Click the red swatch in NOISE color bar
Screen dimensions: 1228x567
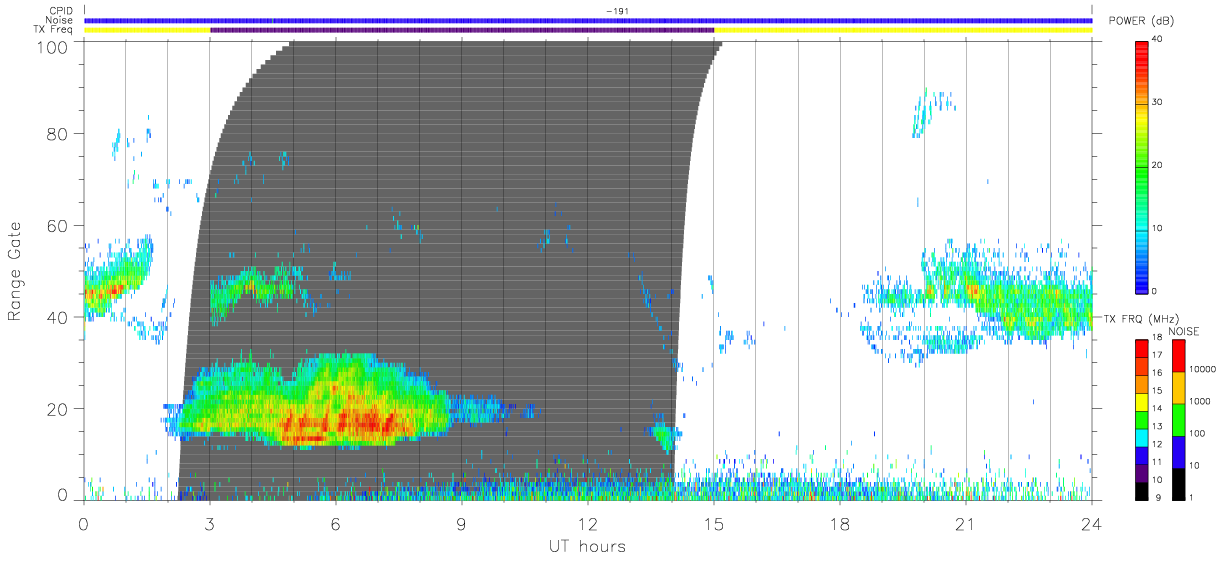pyautogui.click(x=1178, y=355)
